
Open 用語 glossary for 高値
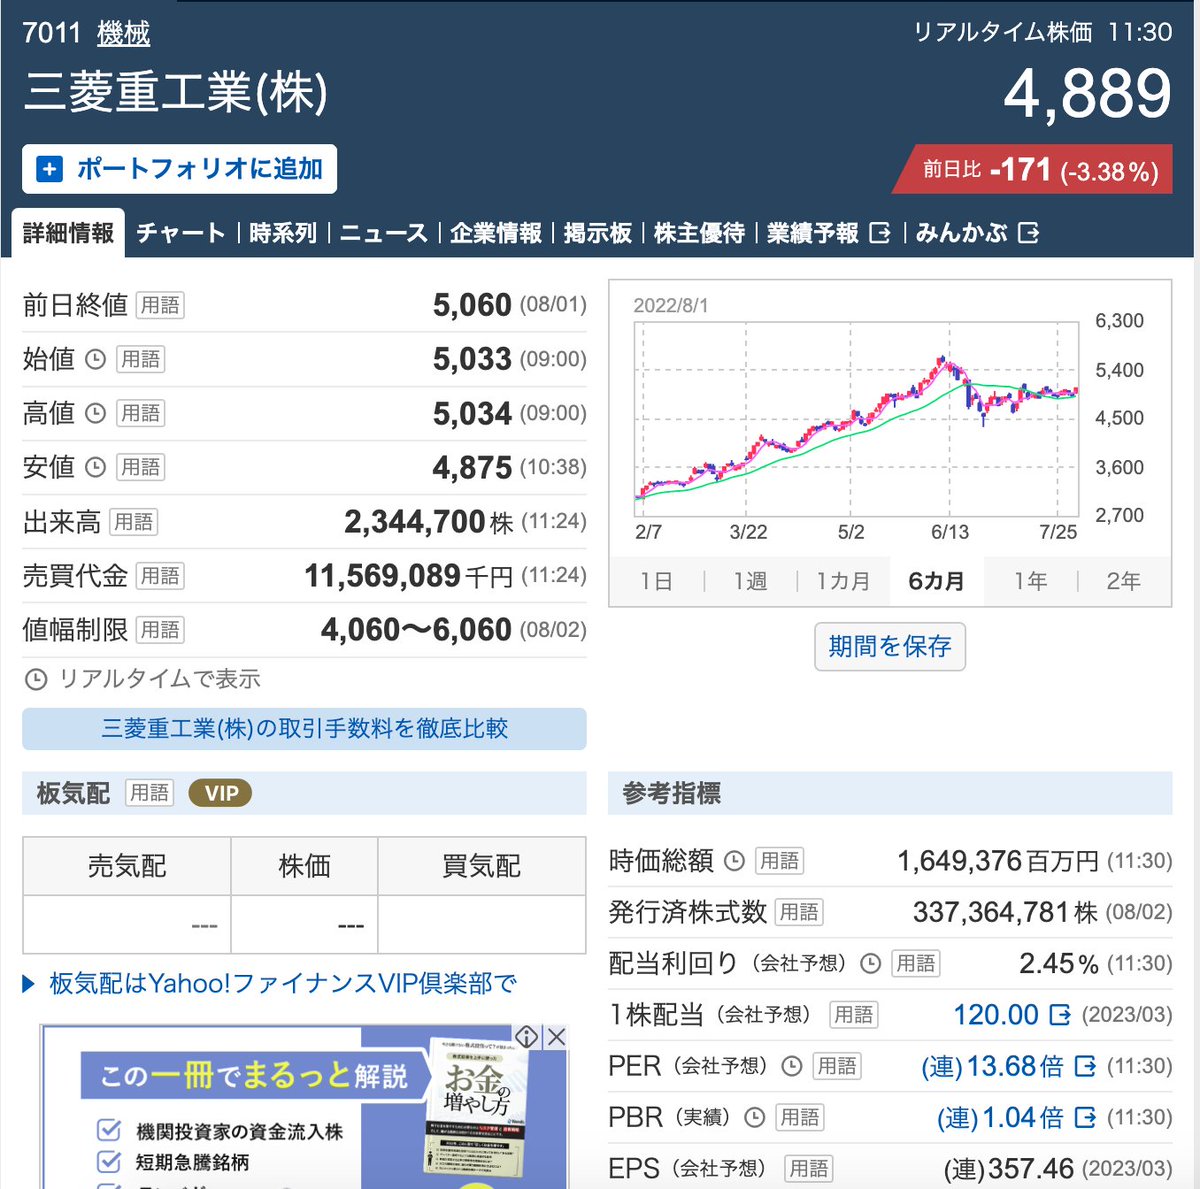tap(141, 413)
